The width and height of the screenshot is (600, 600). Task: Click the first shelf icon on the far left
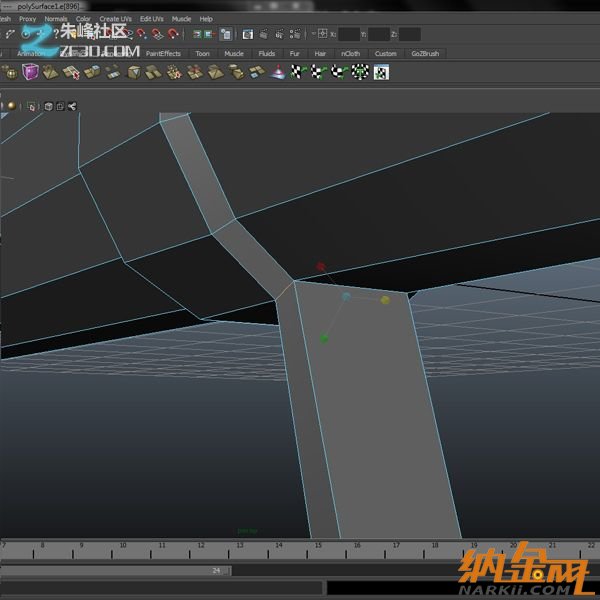coord(10,72)
